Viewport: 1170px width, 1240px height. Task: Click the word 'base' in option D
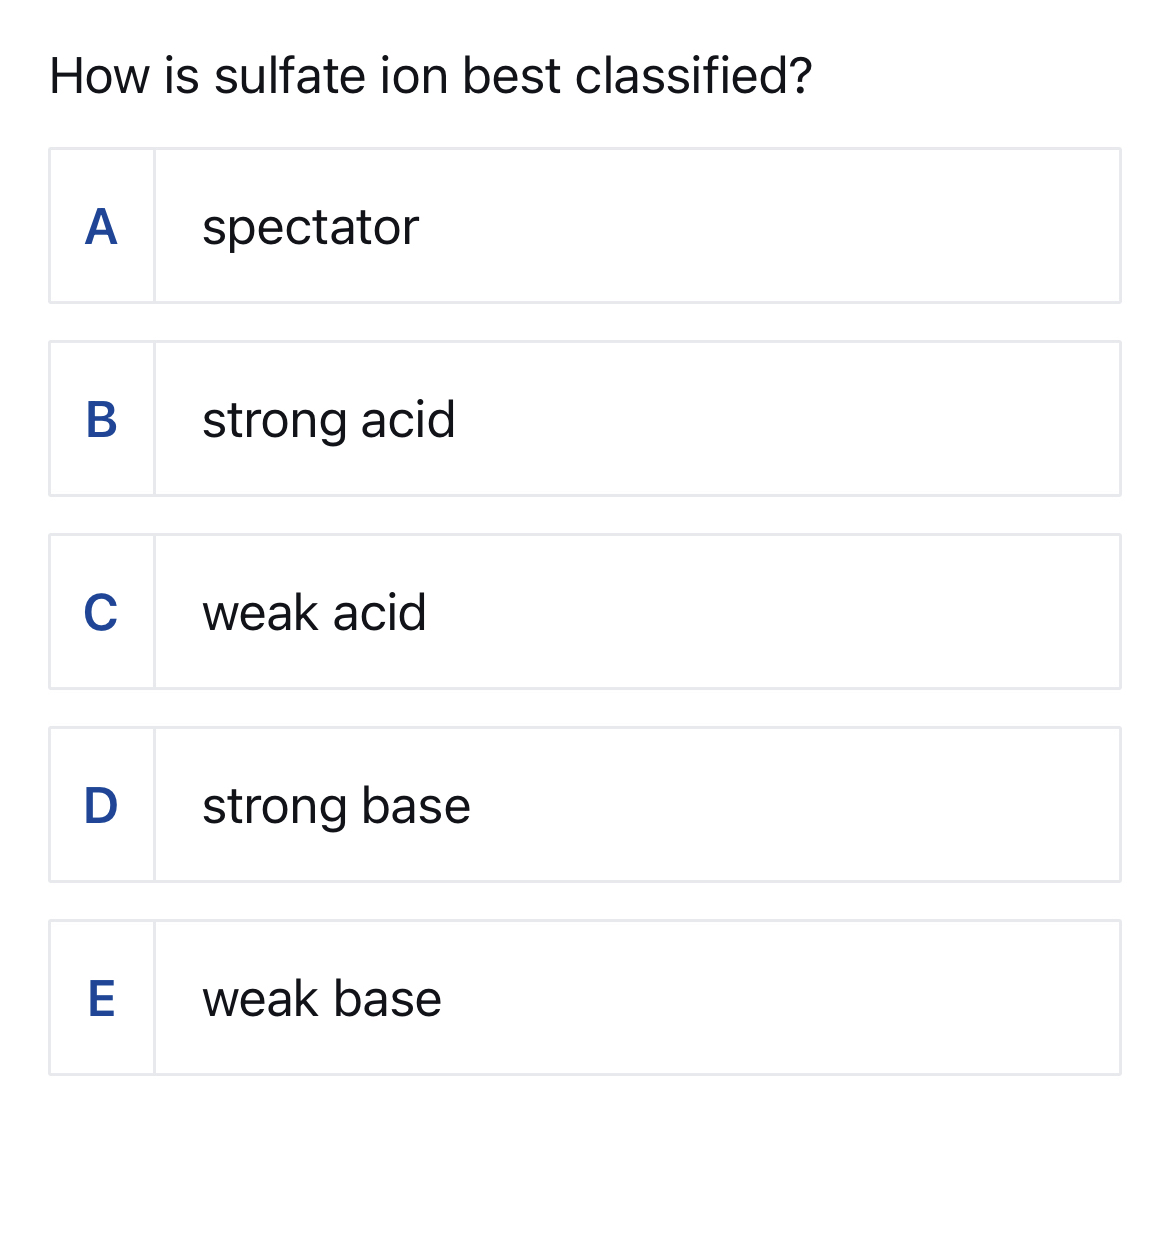pyautogui.click(x=415, y=806)
